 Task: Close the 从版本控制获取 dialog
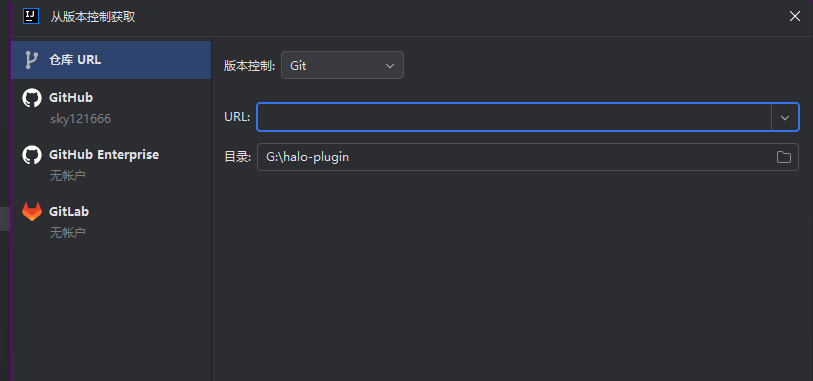[x=794, y=16]
